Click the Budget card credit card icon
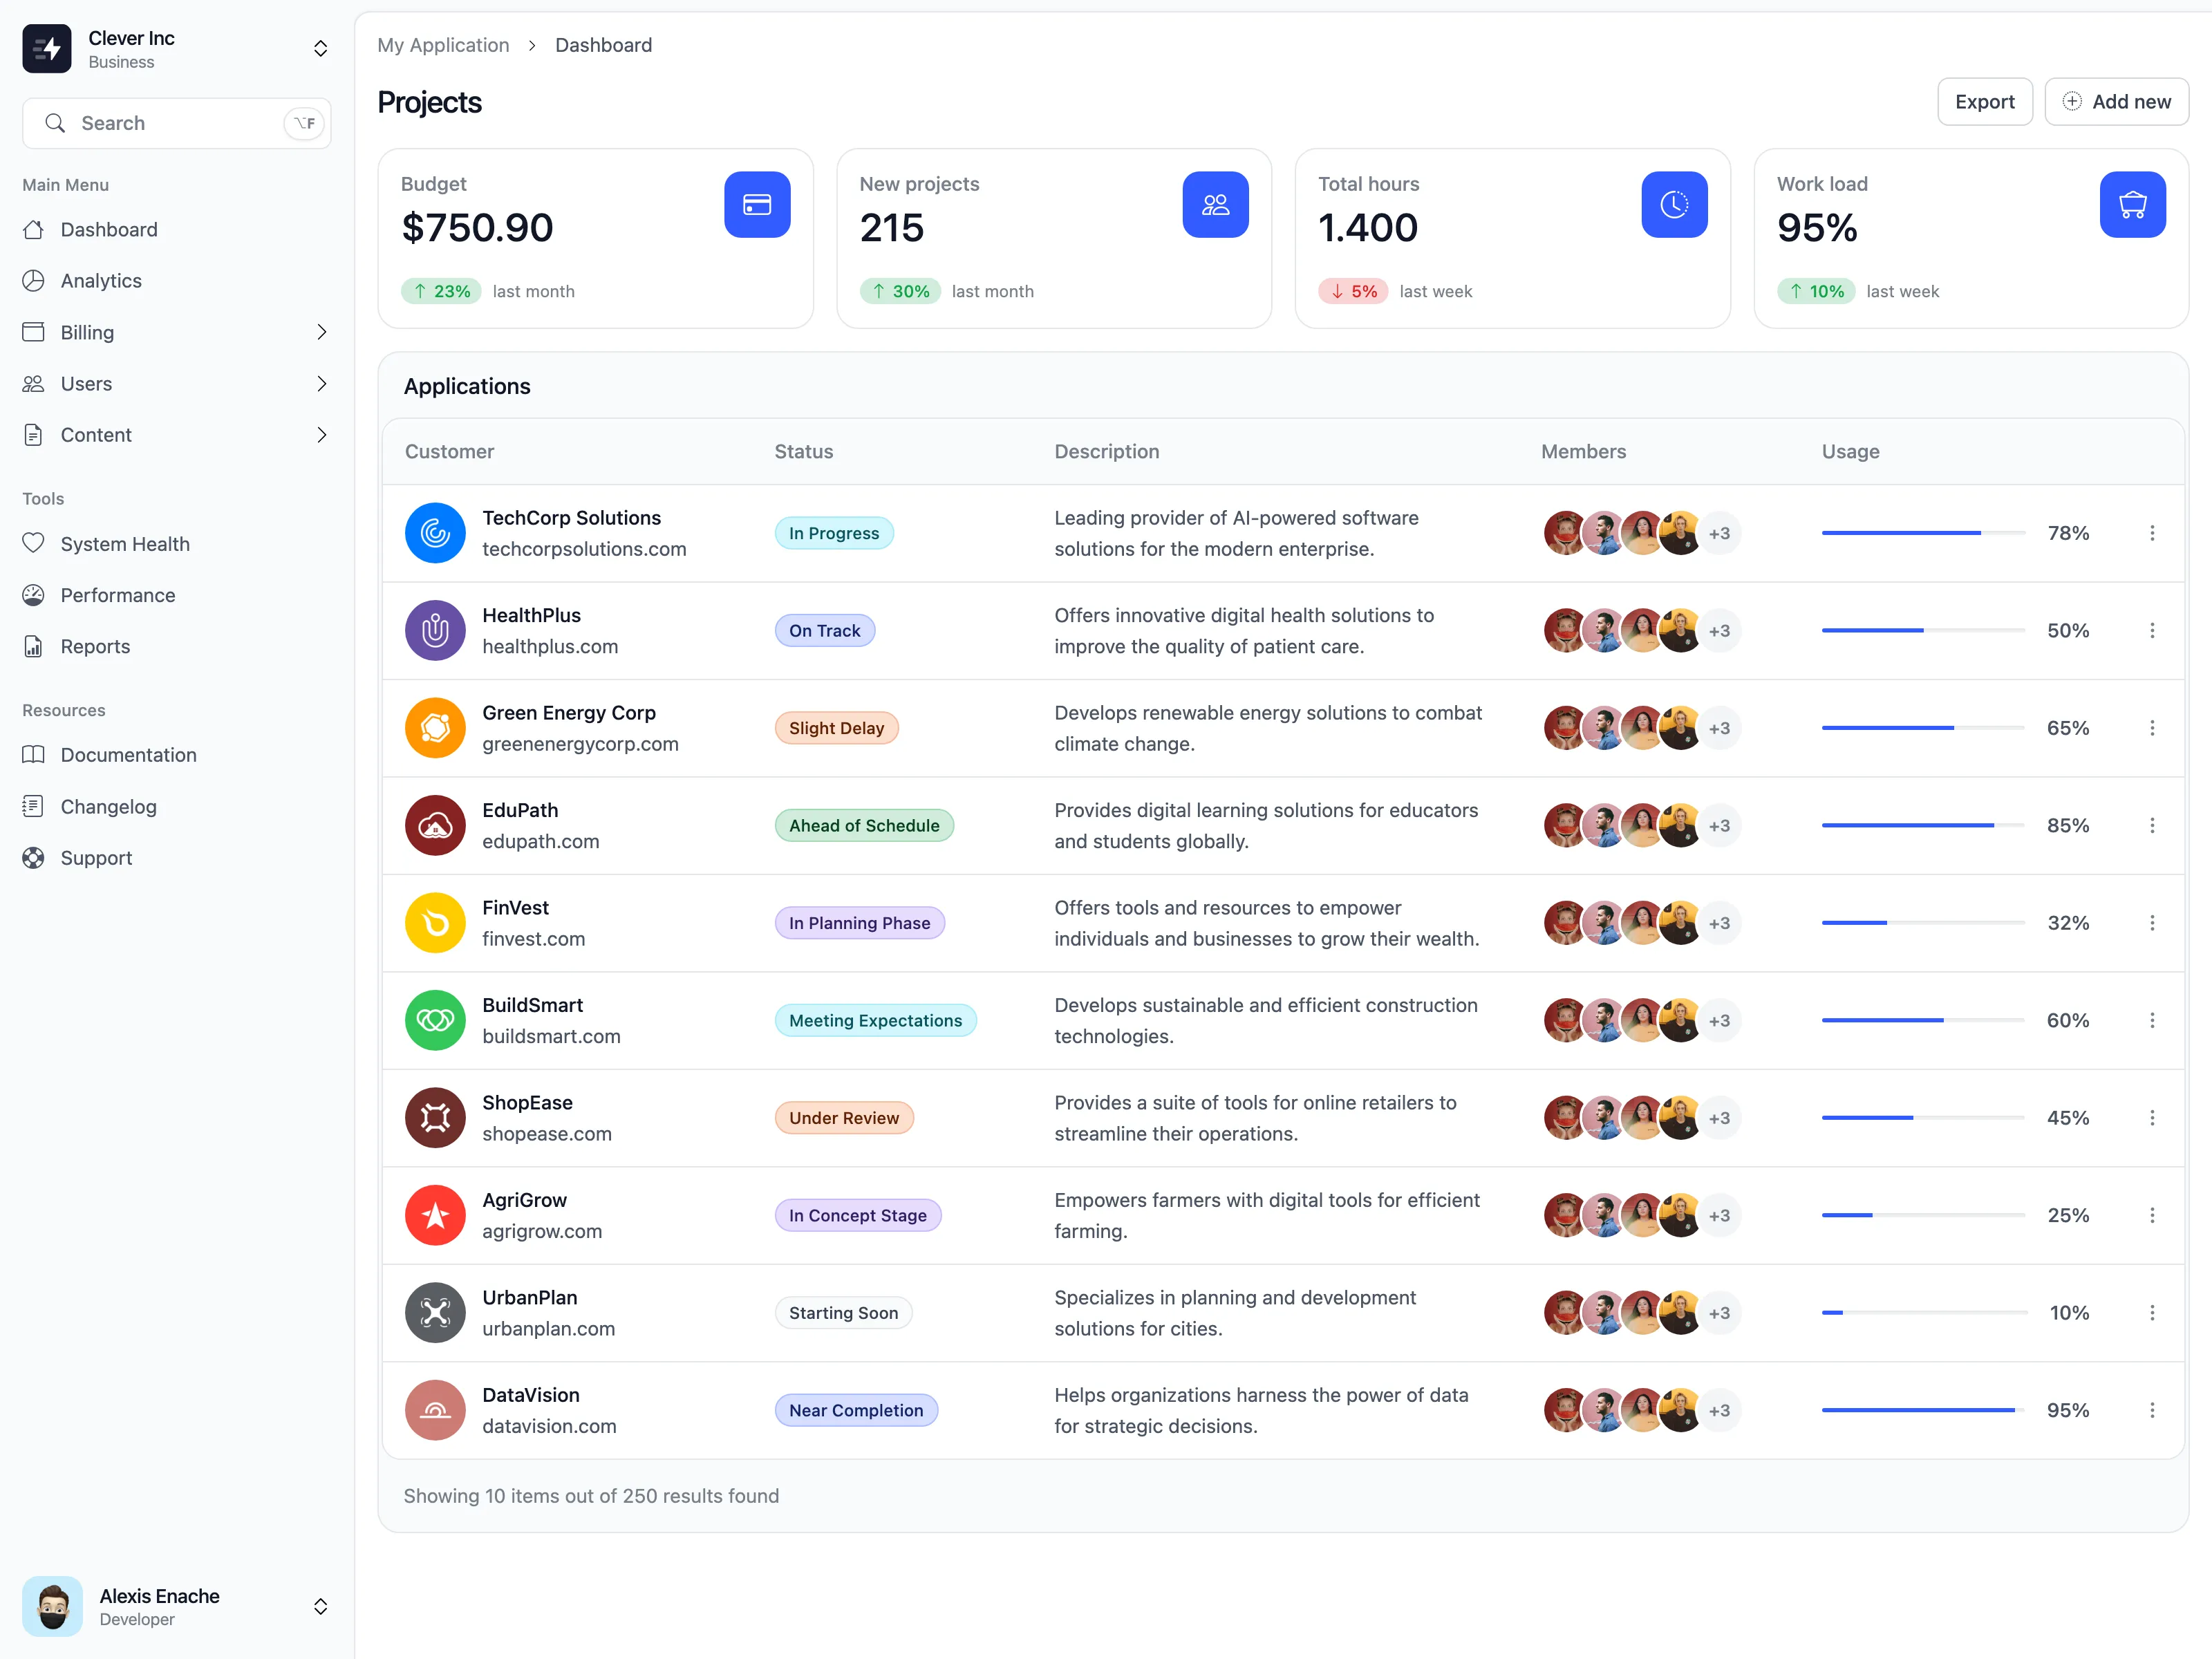Screen dimensions: 2212x1659 [757, 205]
